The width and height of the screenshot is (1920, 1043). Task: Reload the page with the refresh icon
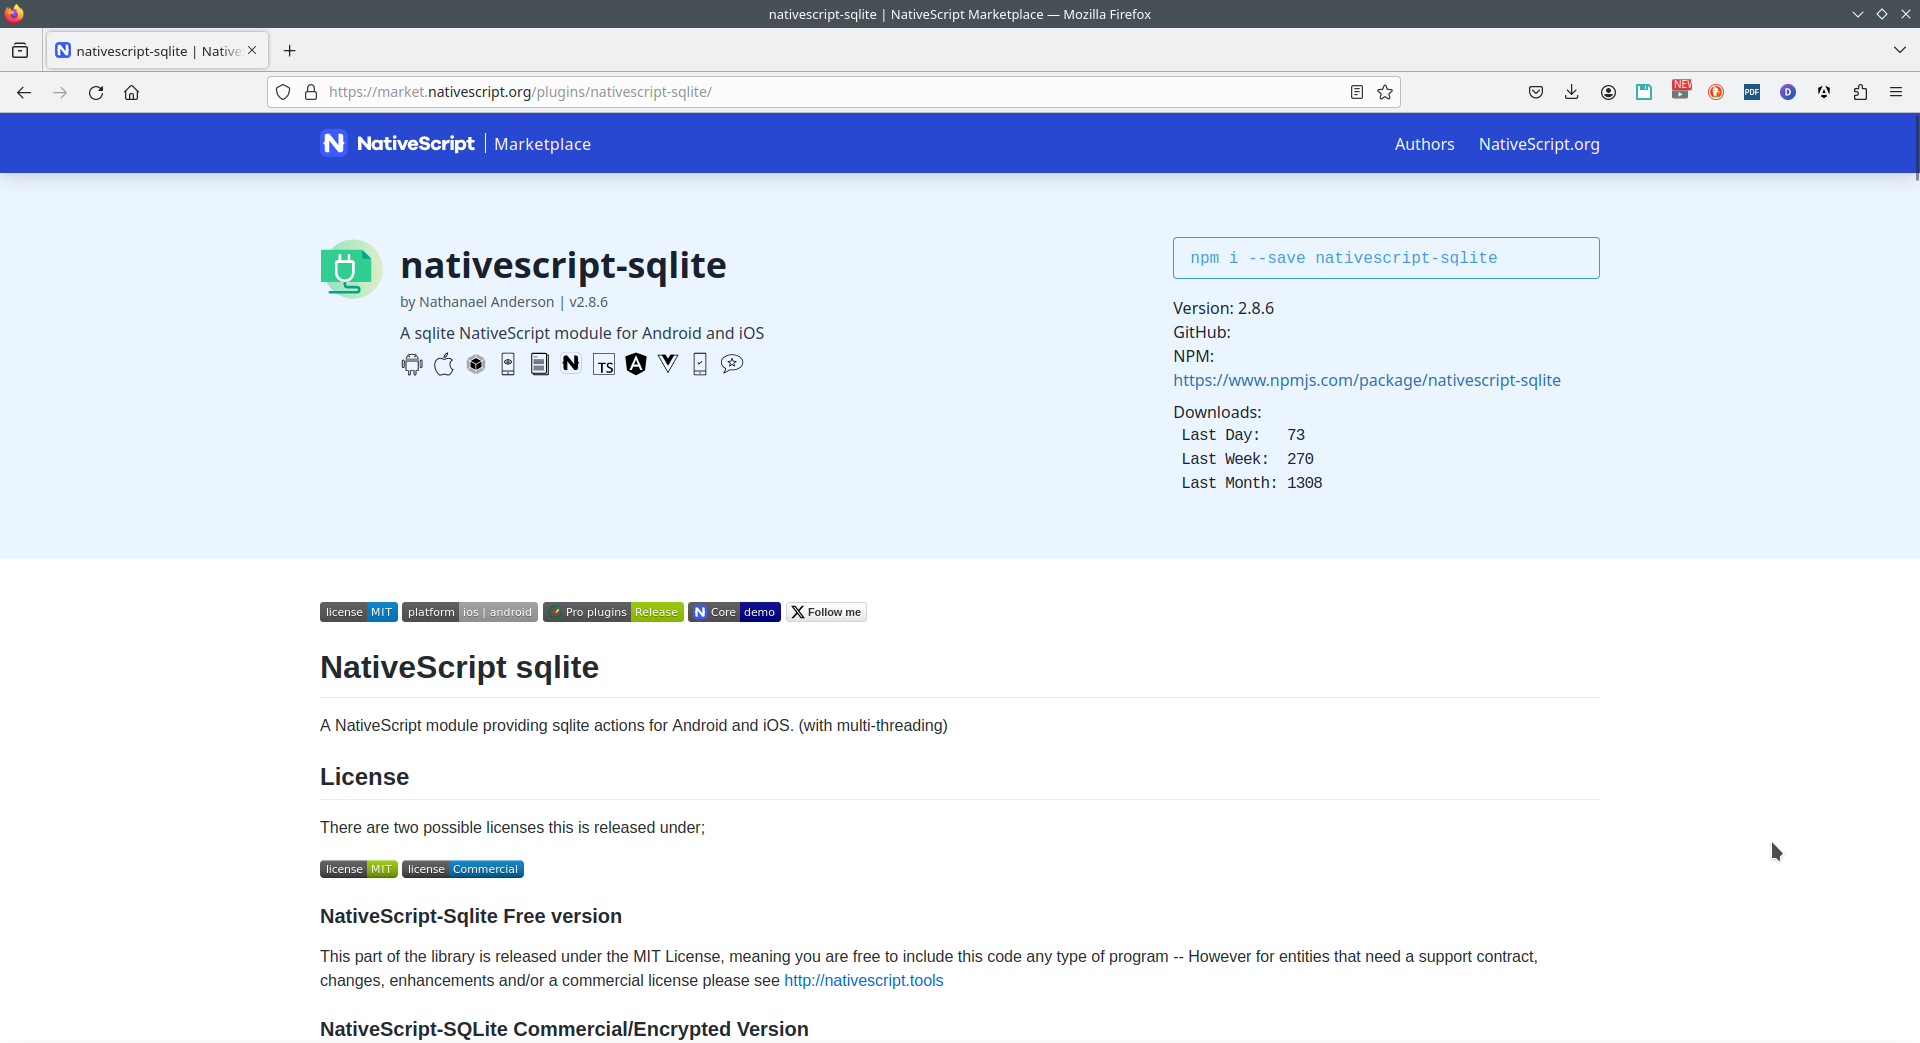tap(96, 92)
